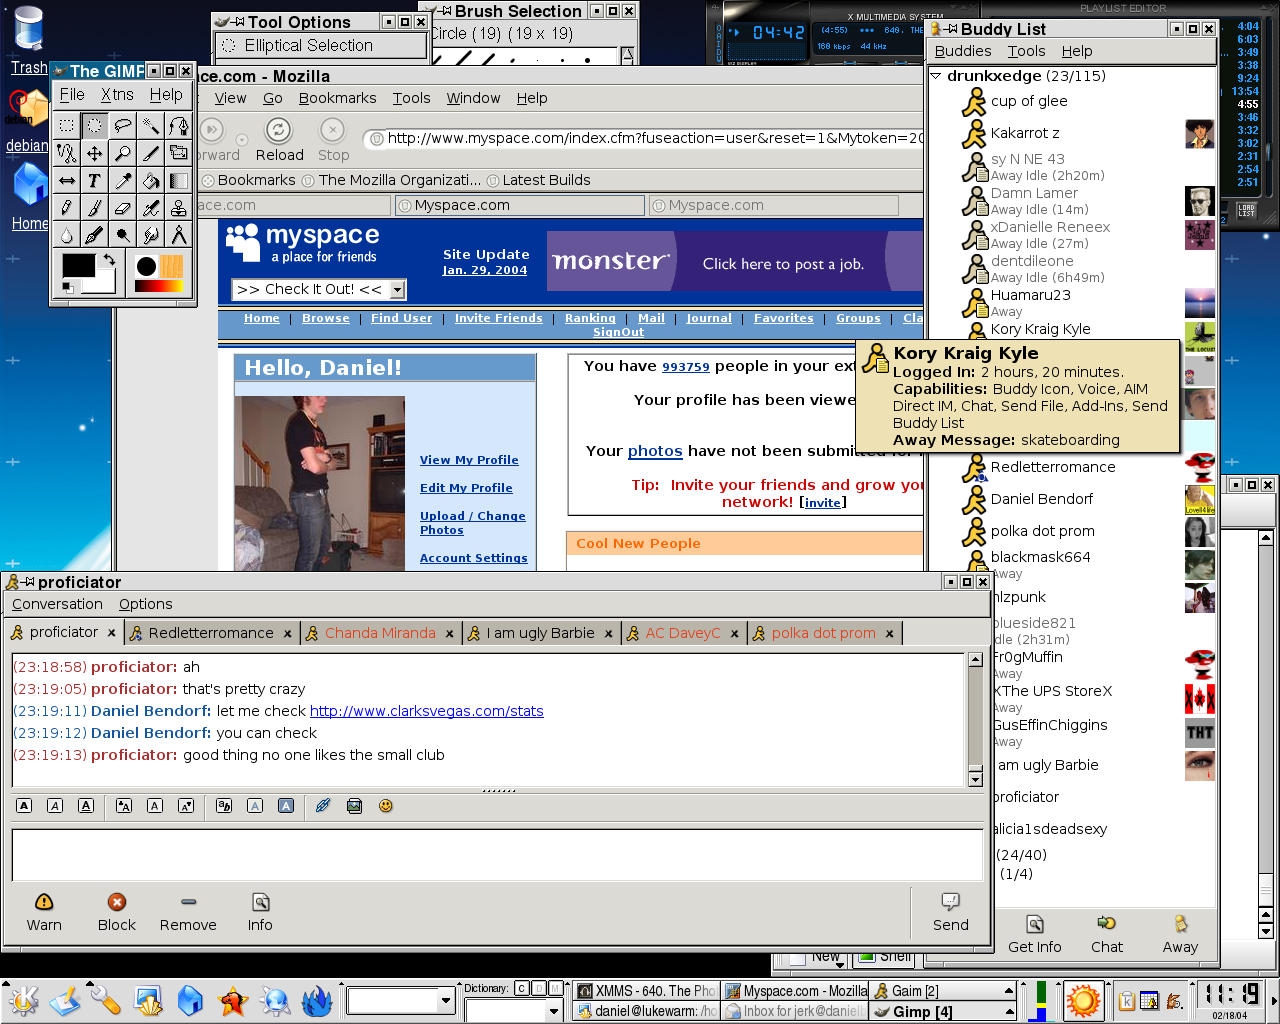Open the Buddies menu in Buddy List
Image resolution: width=1280 pixels, height=1024 pixels.
(963, 51)
